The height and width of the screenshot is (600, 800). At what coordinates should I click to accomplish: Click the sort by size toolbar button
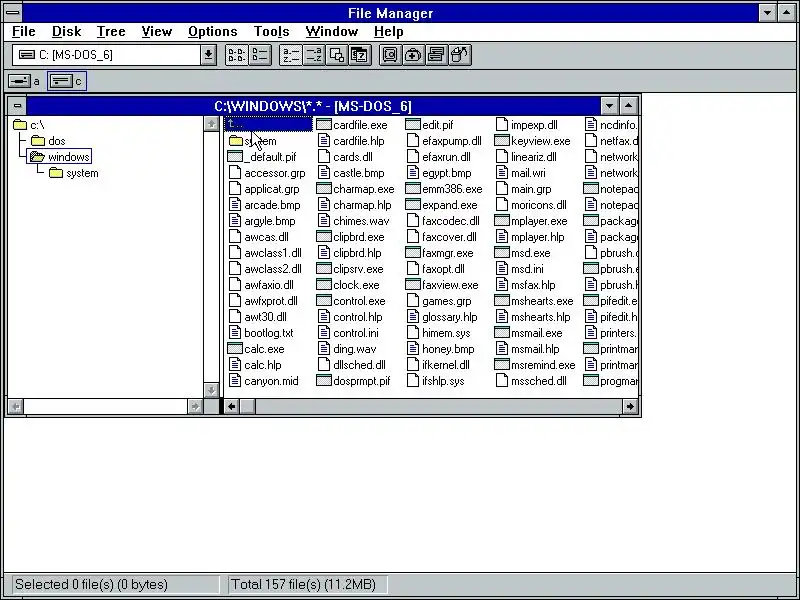[x=337, y=55]
